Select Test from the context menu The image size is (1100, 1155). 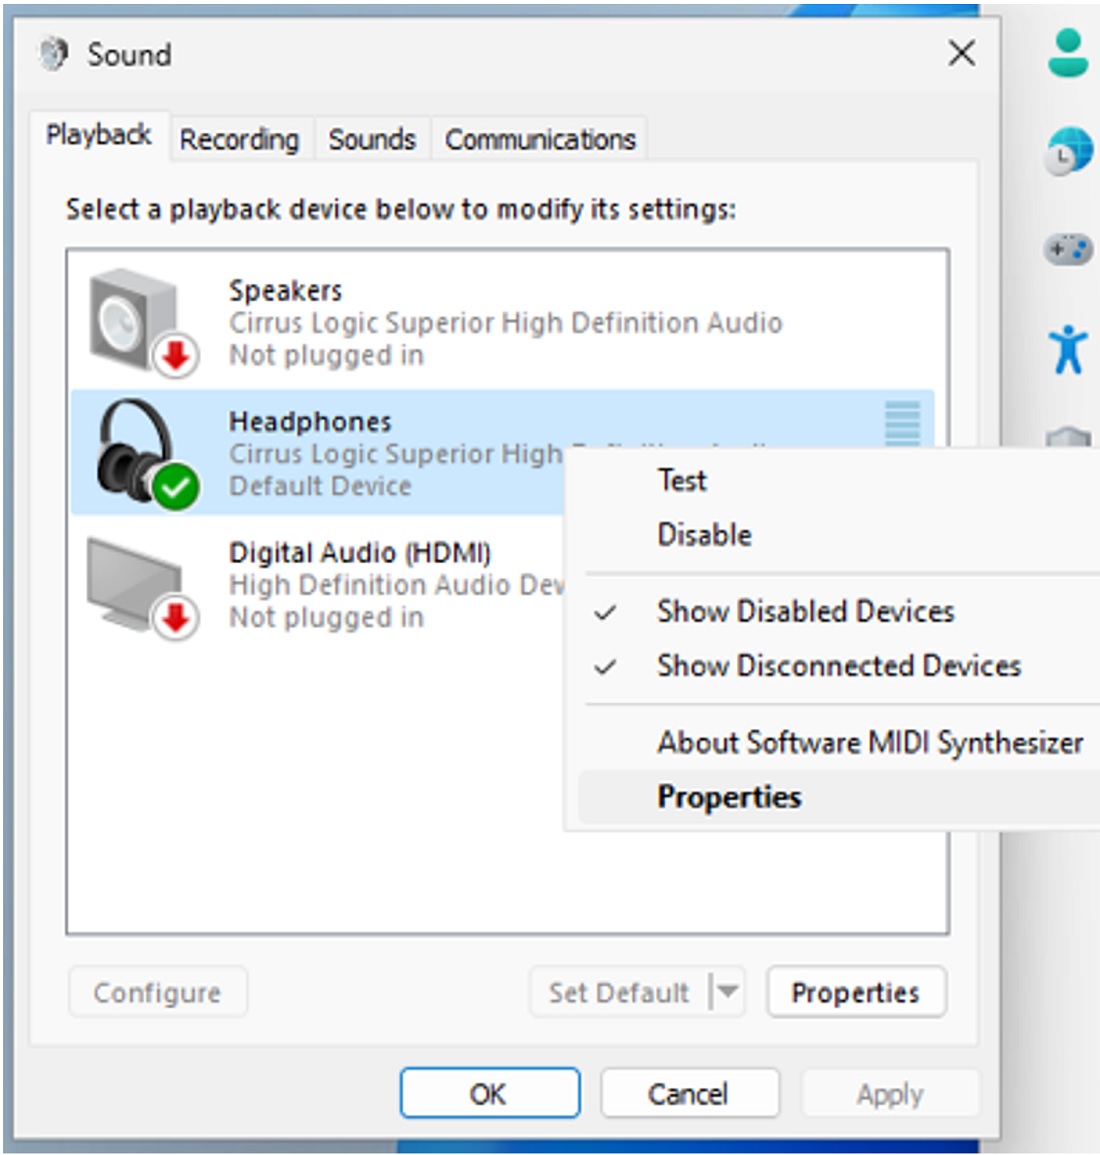coord(682,481)
